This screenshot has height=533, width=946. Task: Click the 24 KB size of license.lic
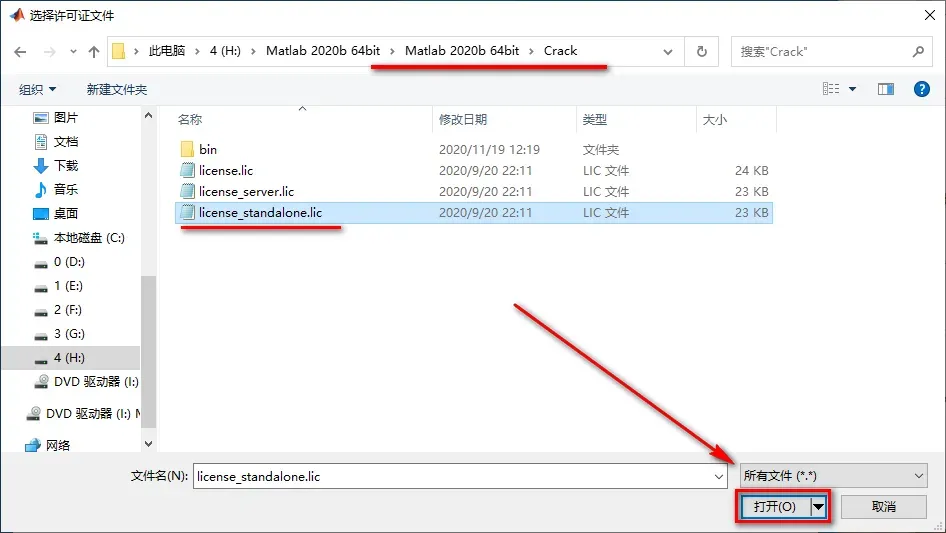pyautogui.click(x=752, y=170)
